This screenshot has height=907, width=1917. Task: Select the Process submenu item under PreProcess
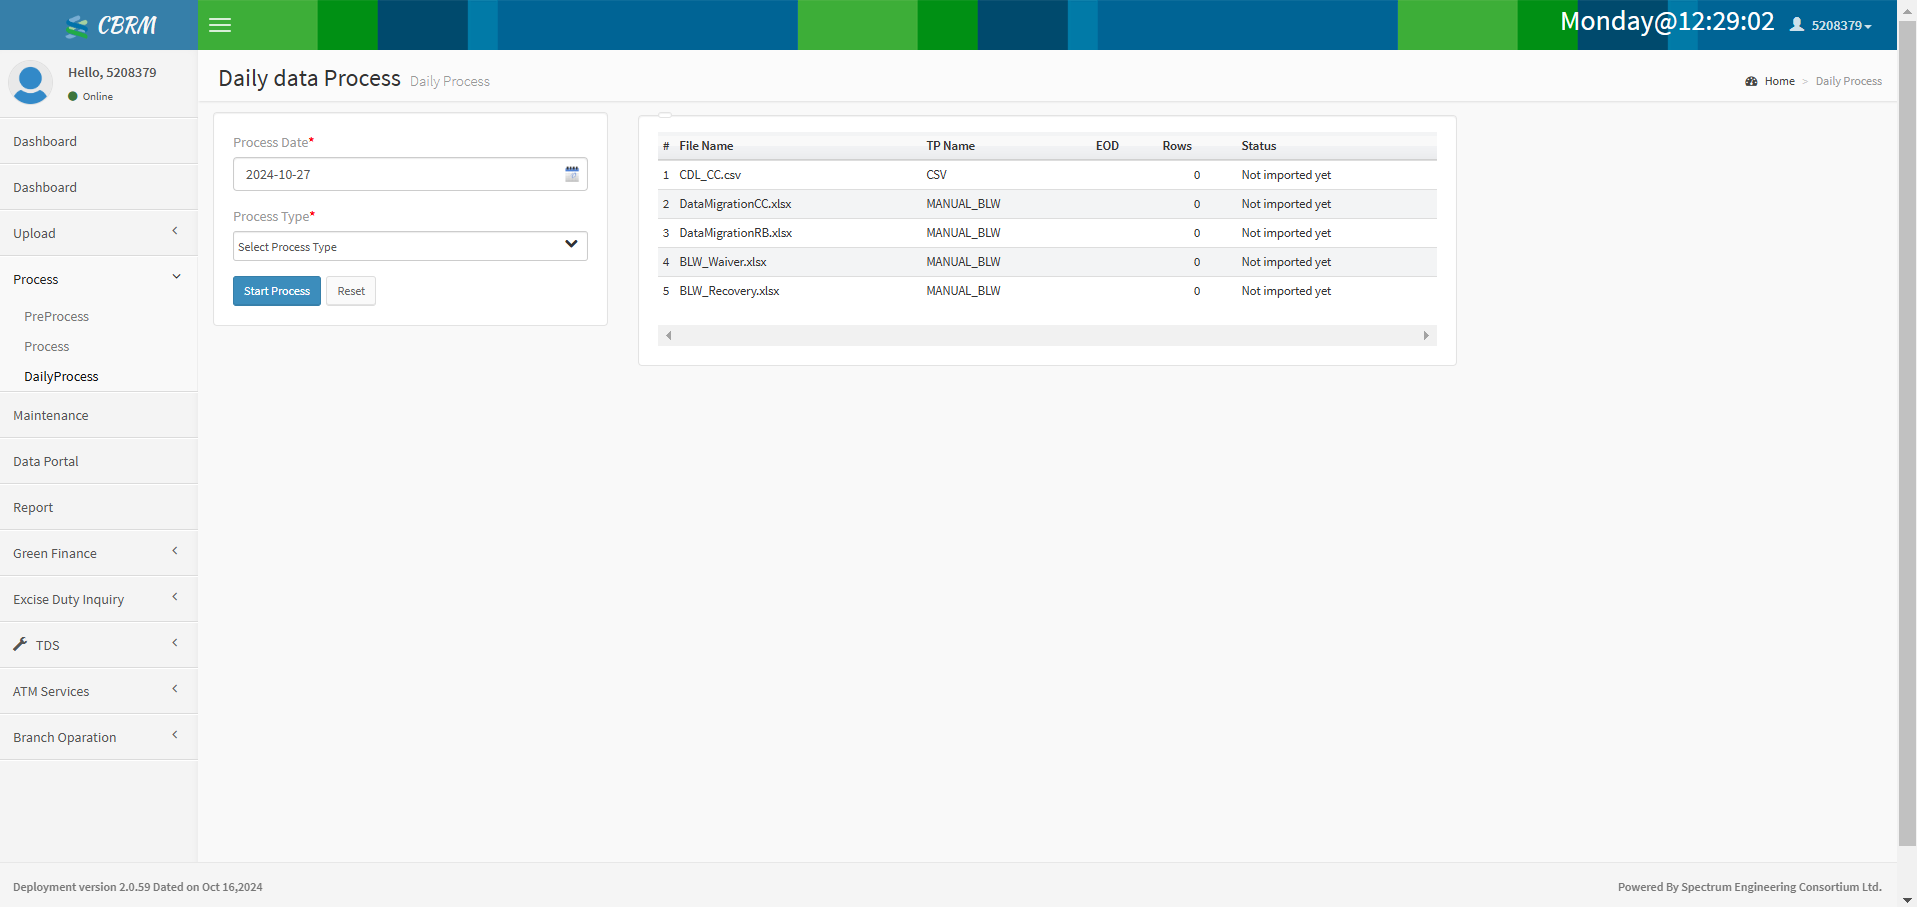click(47, 346)
